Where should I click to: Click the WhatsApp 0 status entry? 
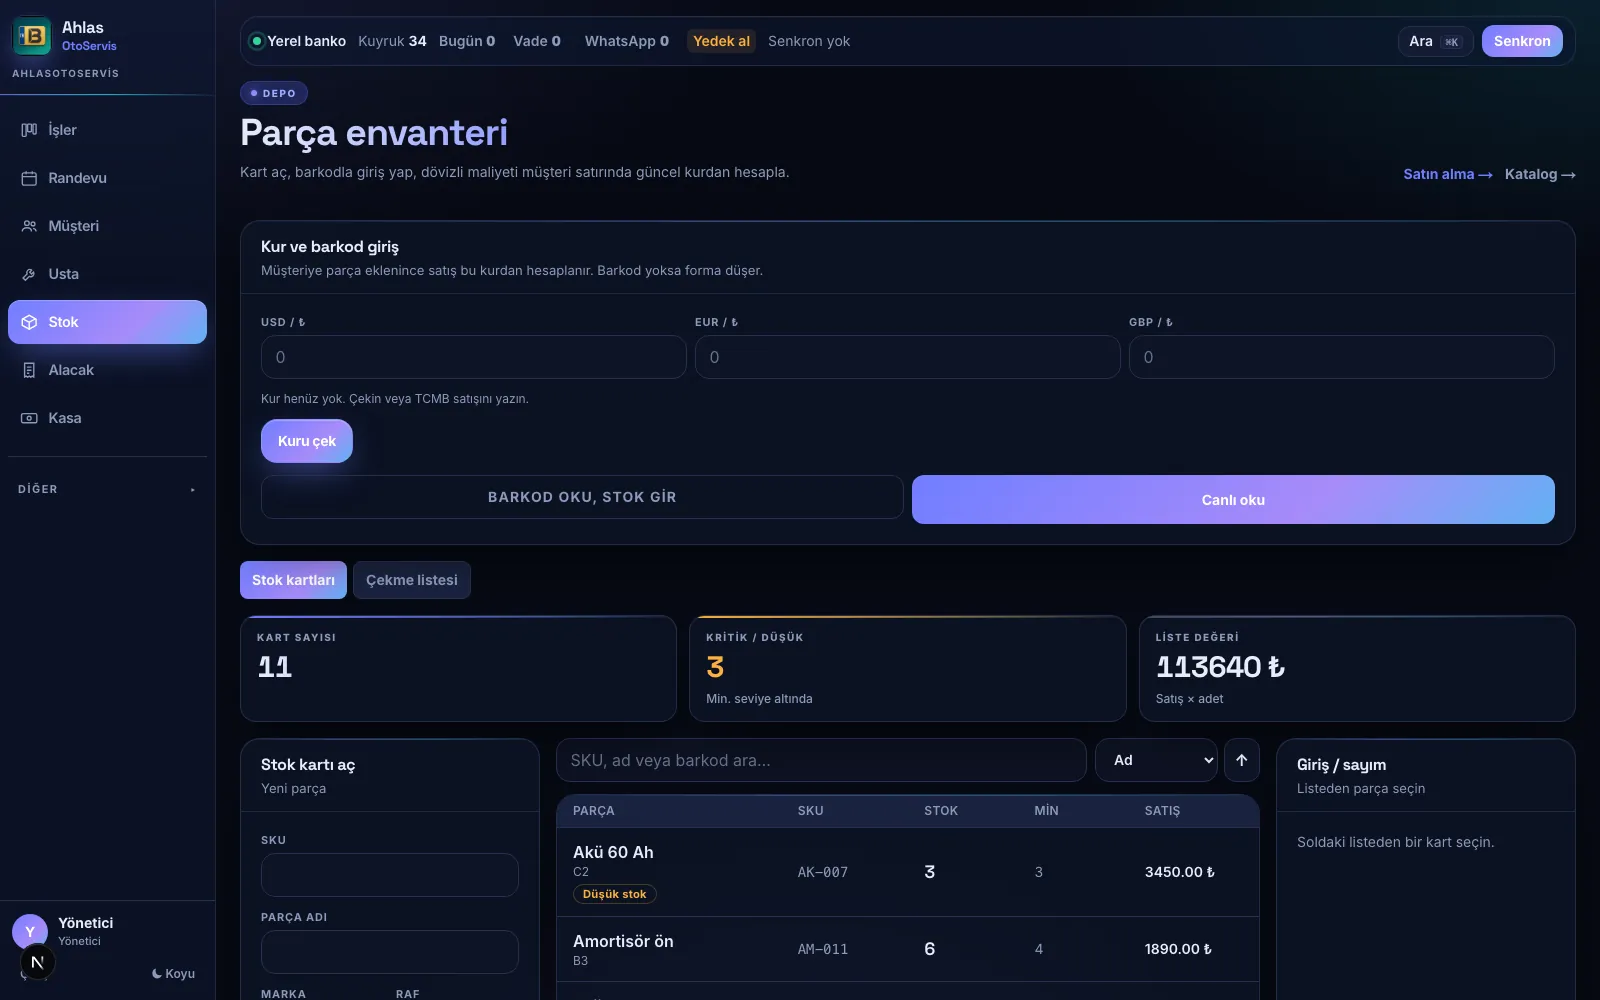(x=627, y=41)
